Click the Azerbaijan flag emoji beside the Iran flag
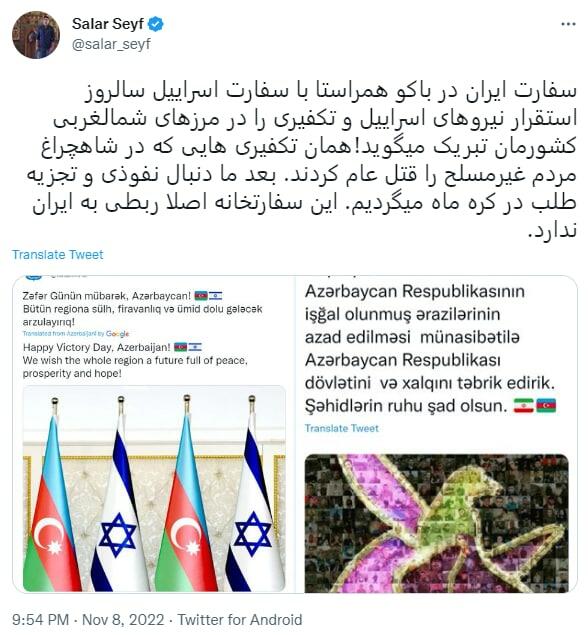 point(546,405)
